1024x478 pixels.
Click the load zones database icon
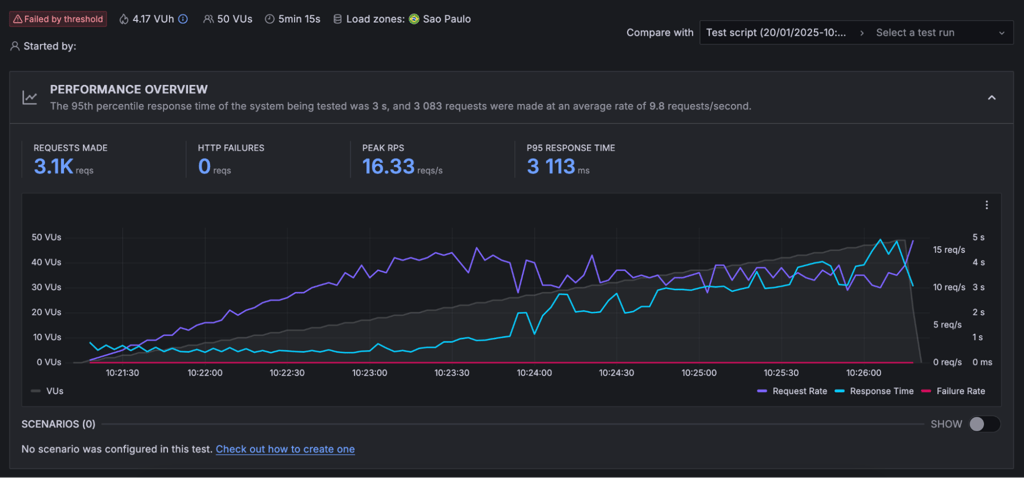(x=337, y=20)
